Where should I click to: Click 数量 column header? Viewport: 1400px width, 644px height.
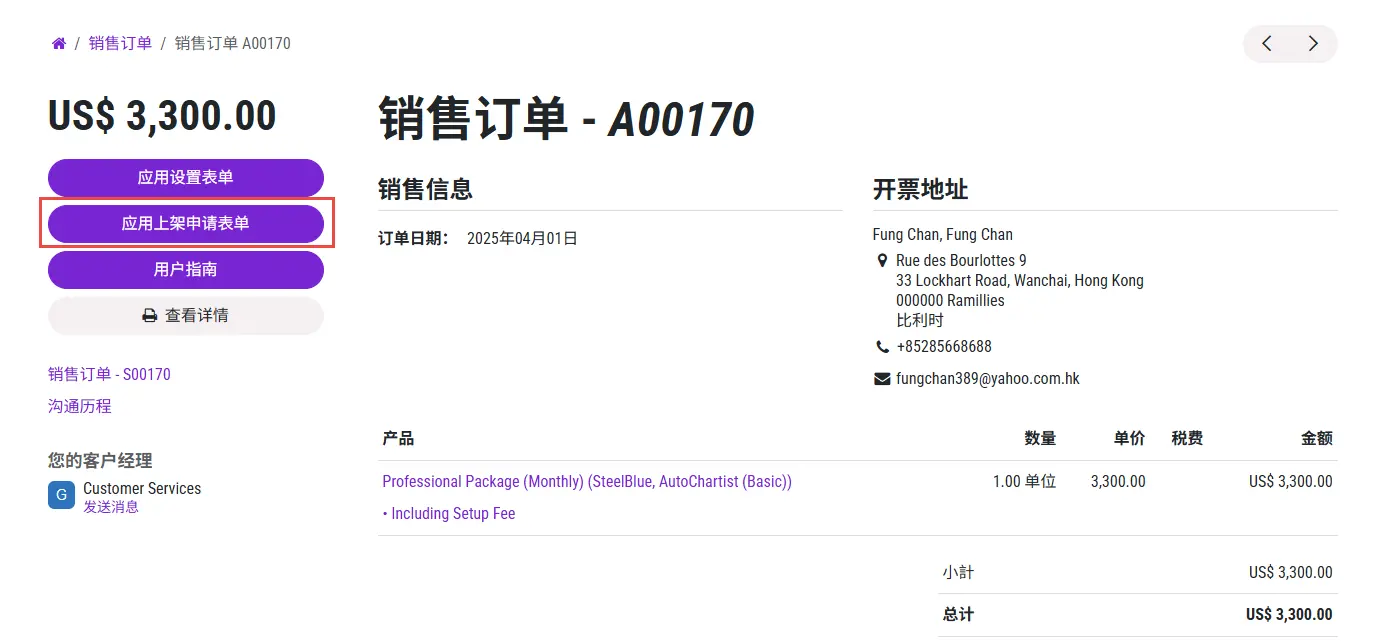click(x=1040, y=439)
